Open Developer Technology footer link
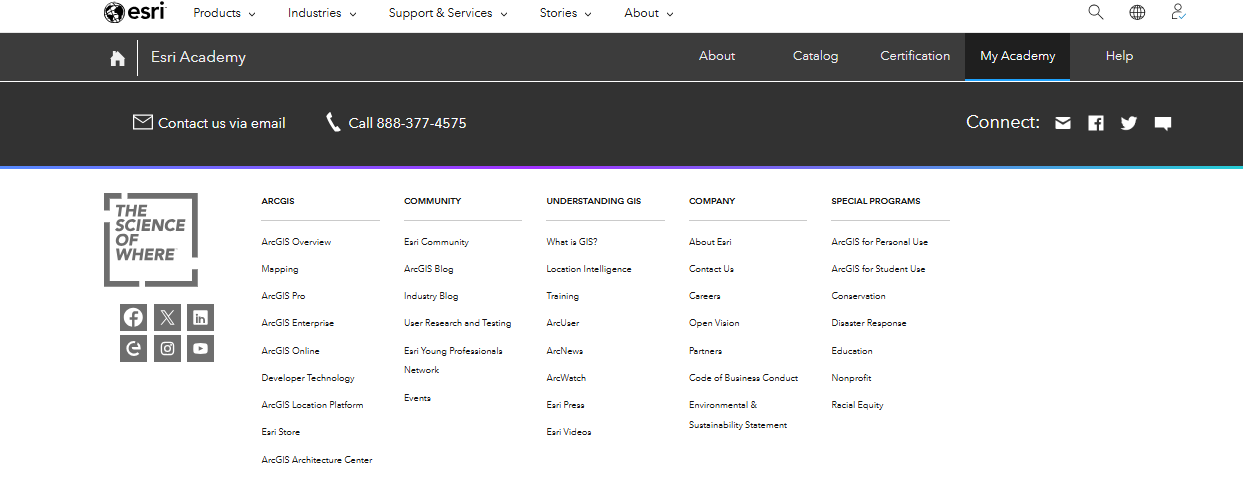The image size is (1243, 479). 308,378
